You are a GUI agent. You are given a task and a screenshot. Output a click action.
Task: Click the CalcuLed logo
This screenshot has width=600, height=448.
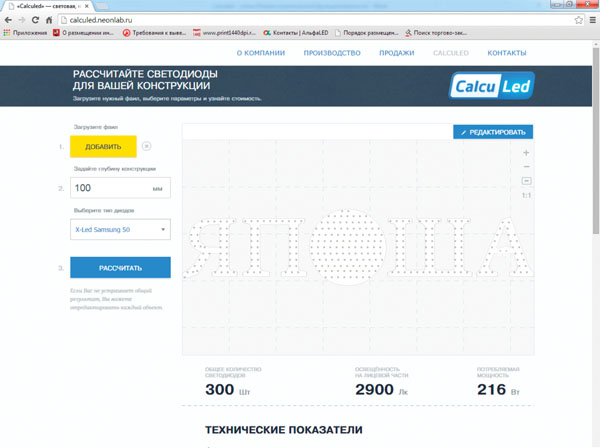491,86
